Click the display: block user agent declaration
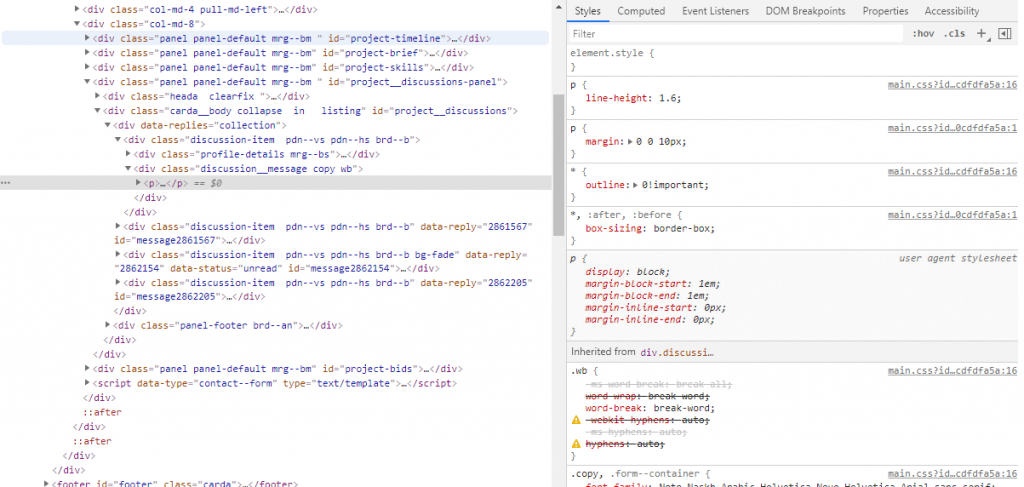The height and width of the screenshot is (487, 1024). coord(628,272)
